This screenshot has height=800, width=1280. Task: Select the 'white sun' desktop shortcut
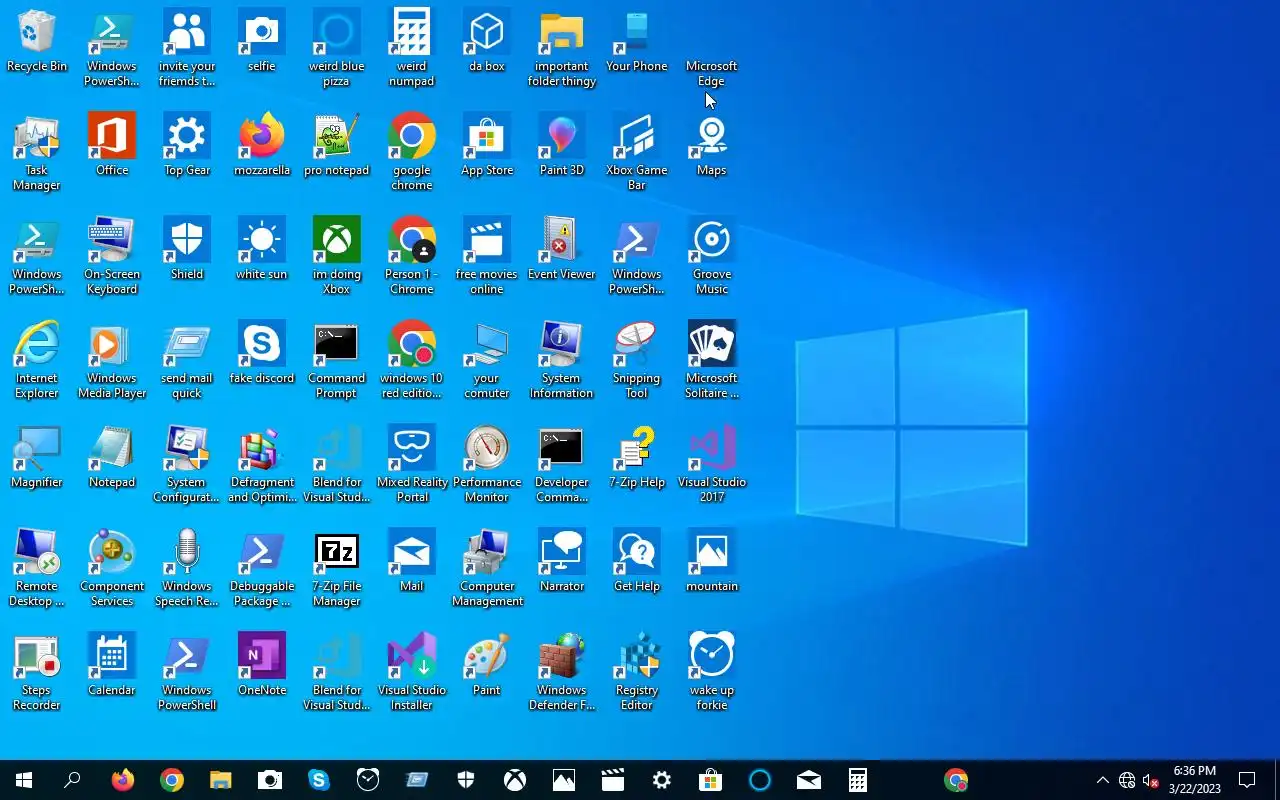click(x=262, y=249)
